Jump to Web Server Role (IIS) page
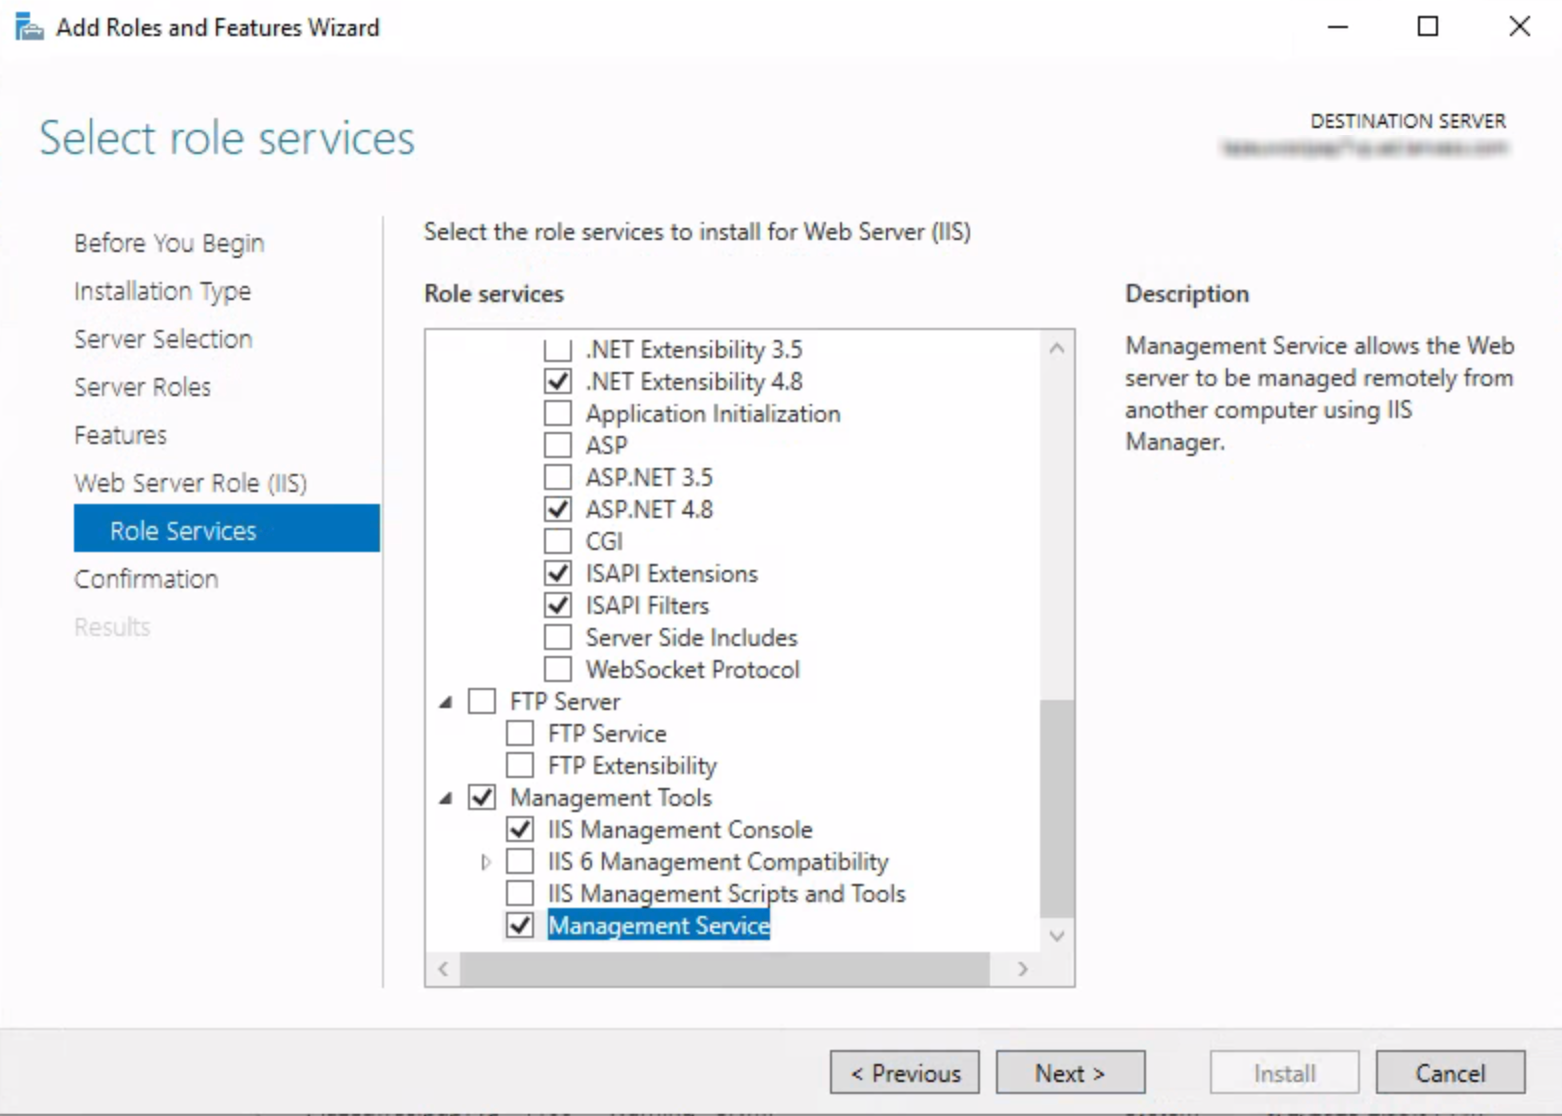Viewport: 1562px width, 1116px height. coord(190,483)
